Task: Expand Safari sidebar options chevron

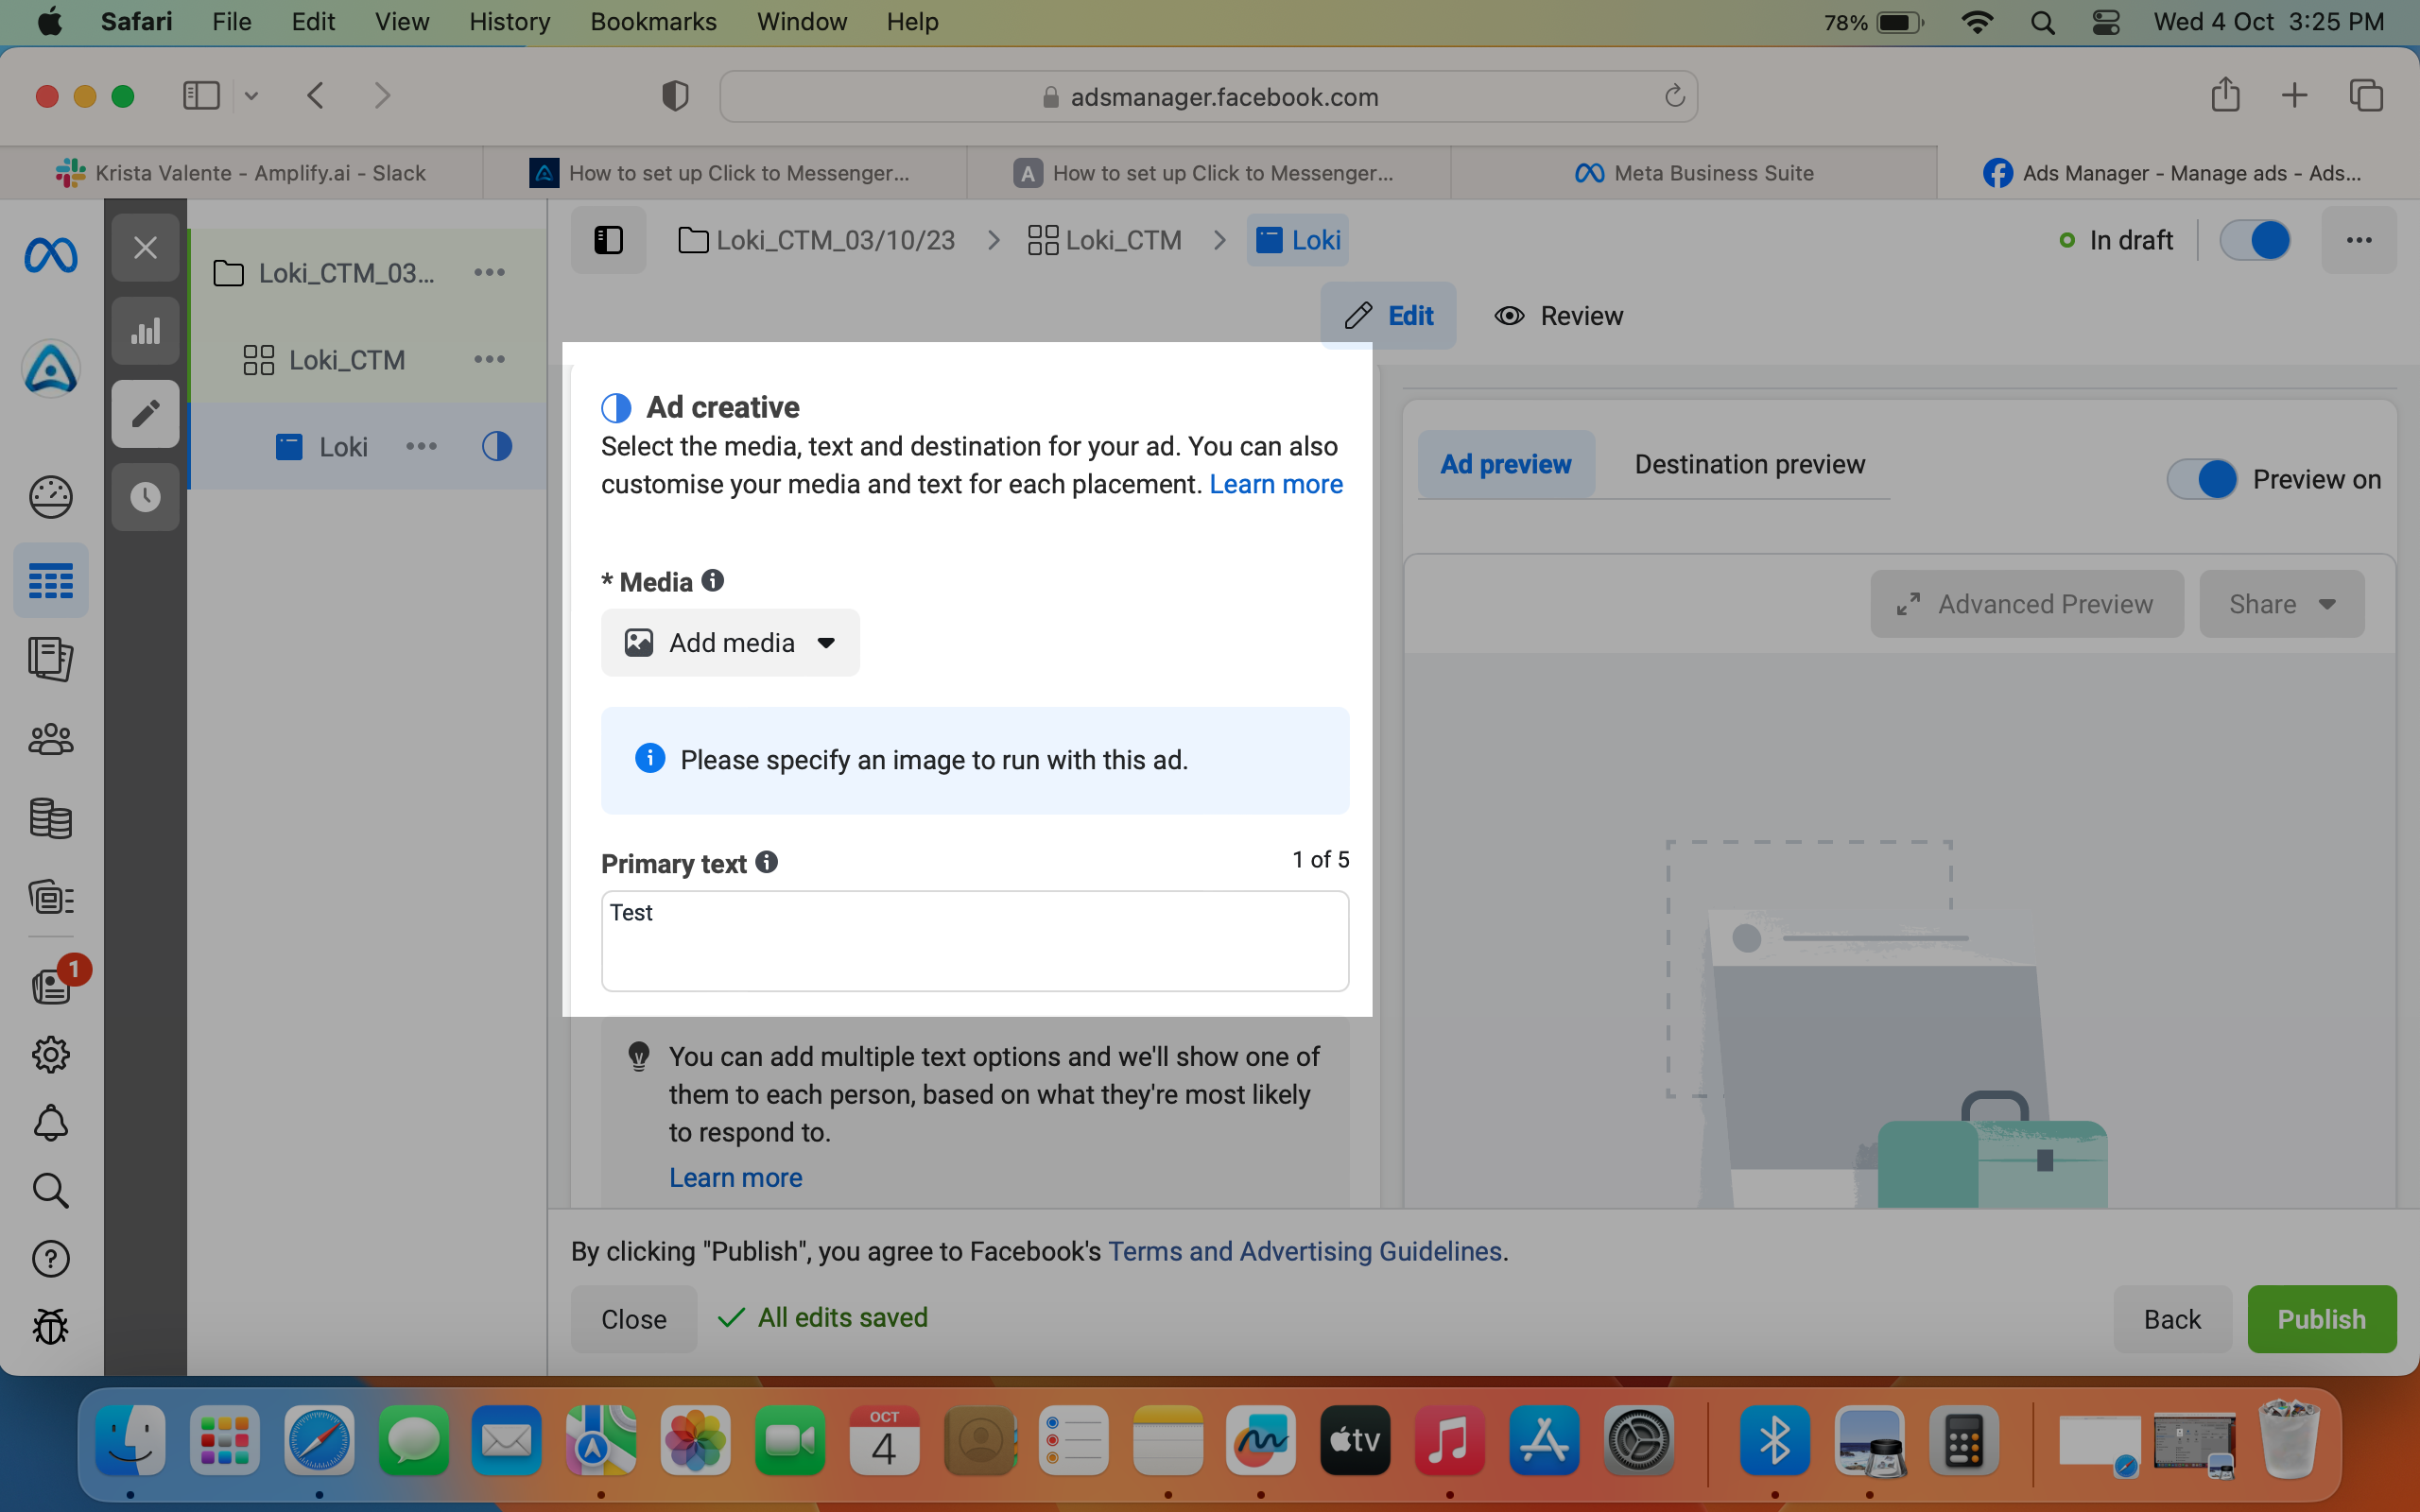Action: (251, 96)
